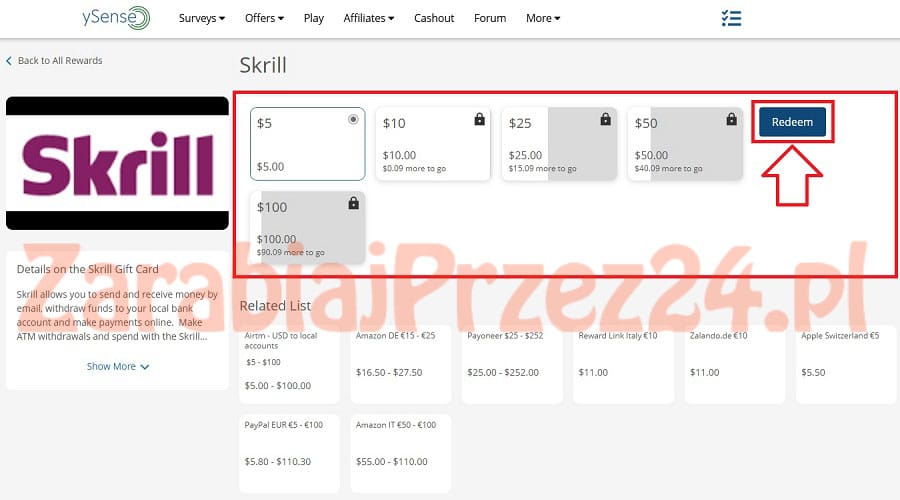Click the 'Related List' heading
900x500 pixels.
(275, 306)
